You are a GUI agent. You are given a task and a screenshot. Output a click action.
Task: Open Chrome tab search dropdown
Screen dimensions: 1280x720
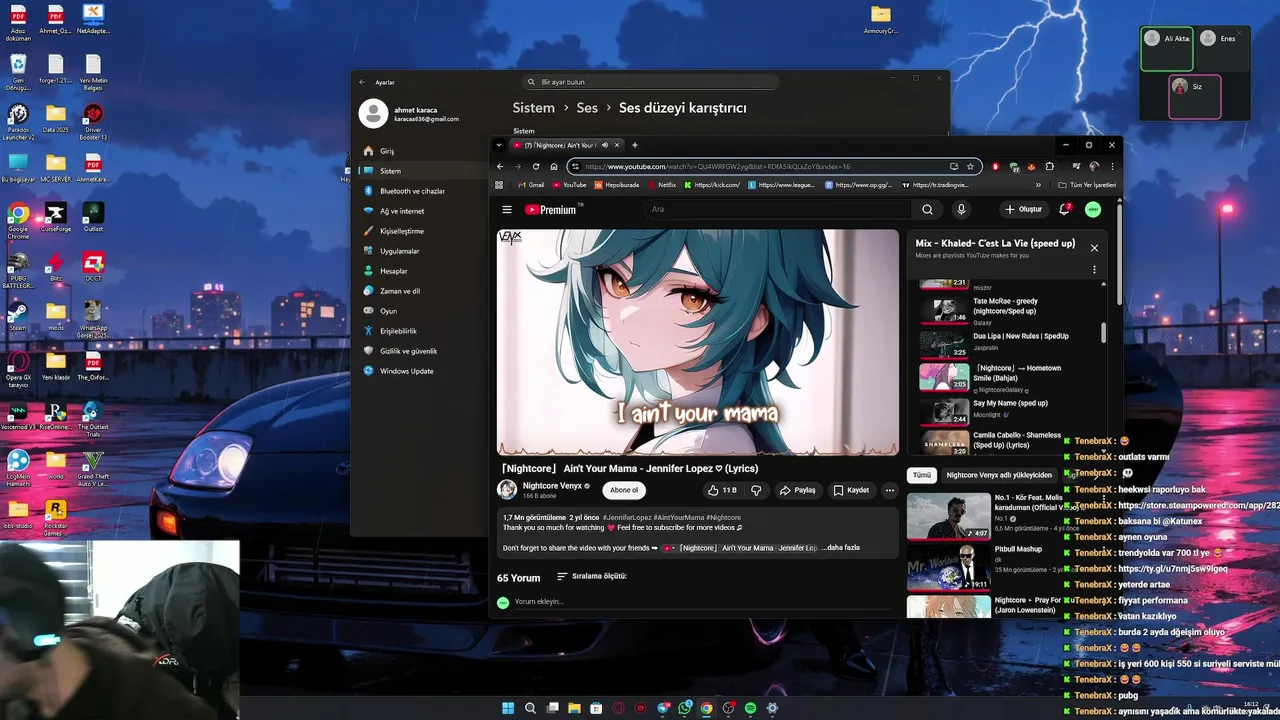click(x=499, y=145)
